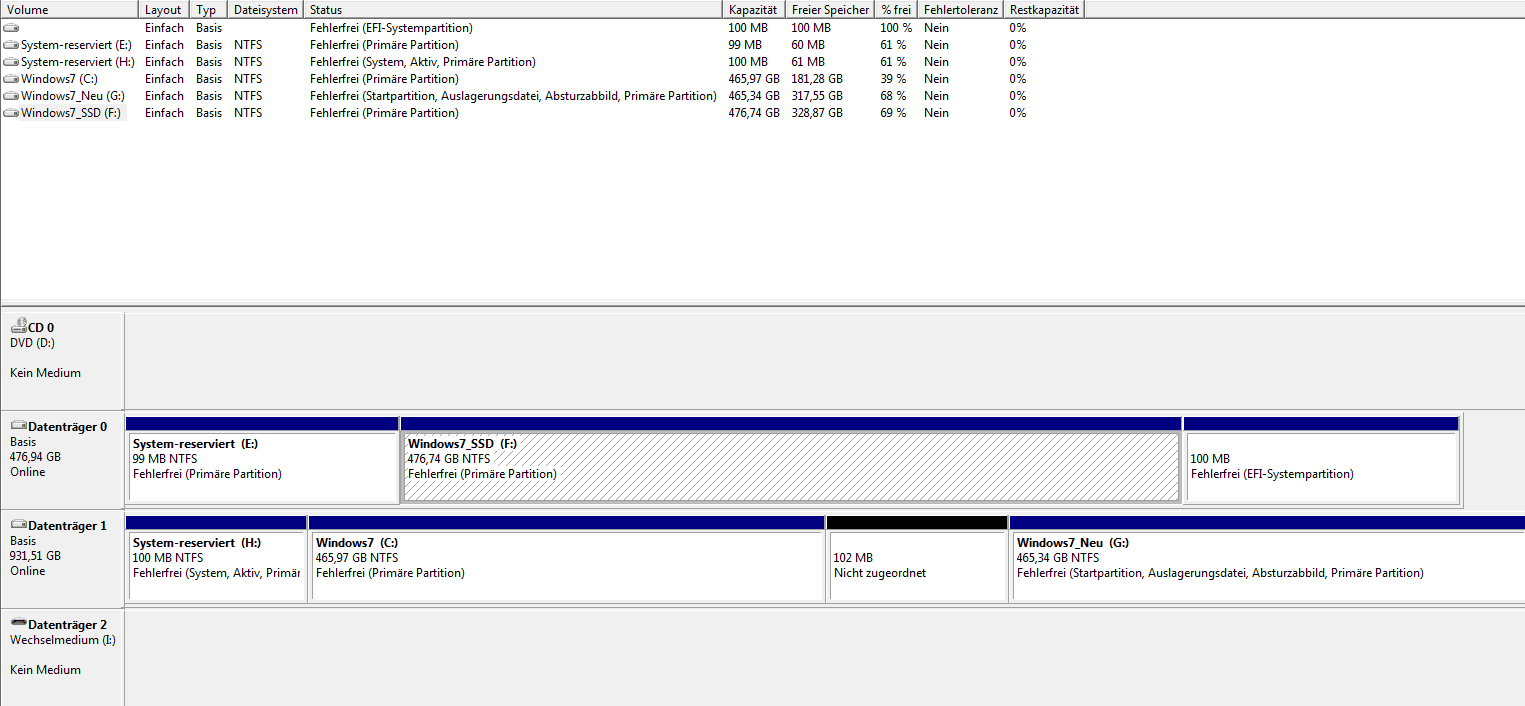Viewport: 1525px width, 706px height.
Task: Click 'Nein' in the System-reserviert (E:) row
Action: pyautogui.click(x=937, y=45)
